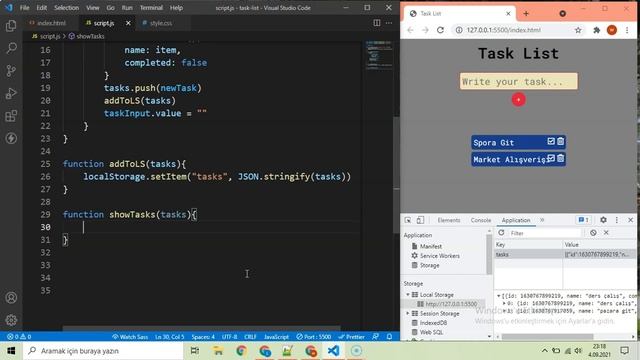Click Chrome back navigation arrow
Viewport: 640px width, 360px height.
click(410, 30)
